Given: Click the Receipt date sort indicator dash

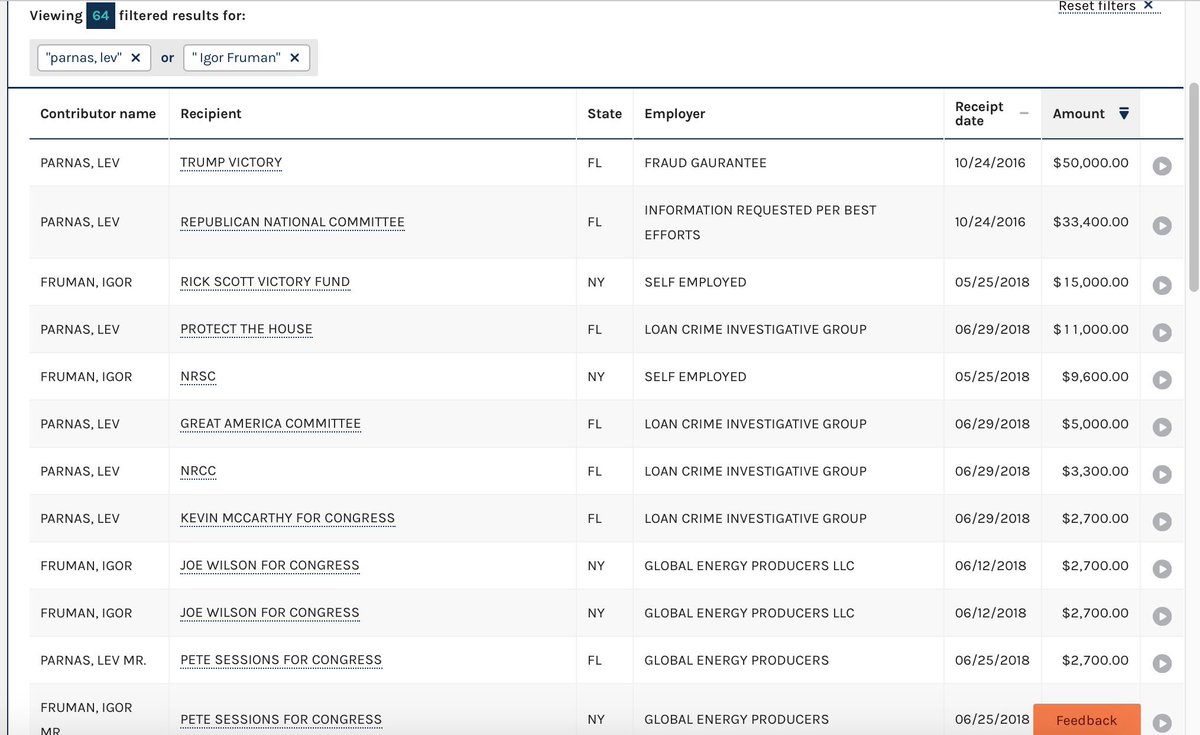Looking at the screenshot, I should click(x=1024, y=113).
